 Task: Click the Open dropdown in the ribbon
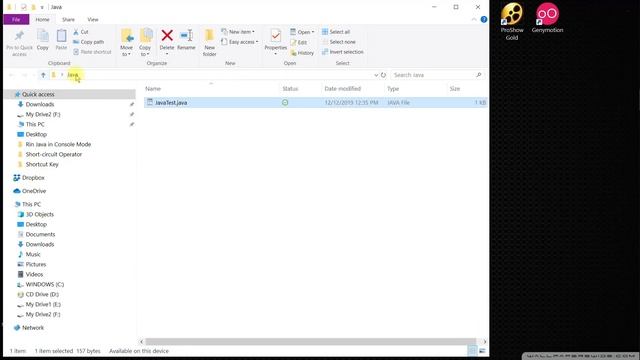[x=302, y=32]
